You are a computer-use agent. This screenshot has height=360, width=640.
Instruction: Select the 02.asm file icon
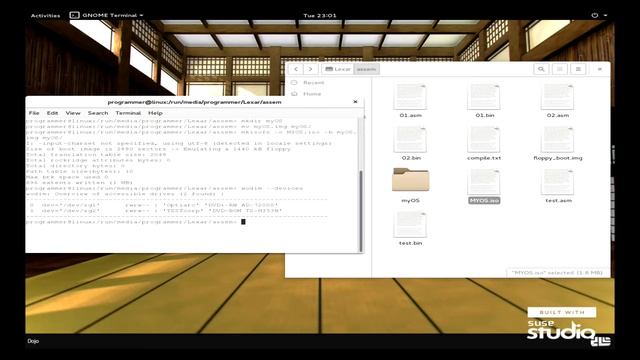(558, 97)
